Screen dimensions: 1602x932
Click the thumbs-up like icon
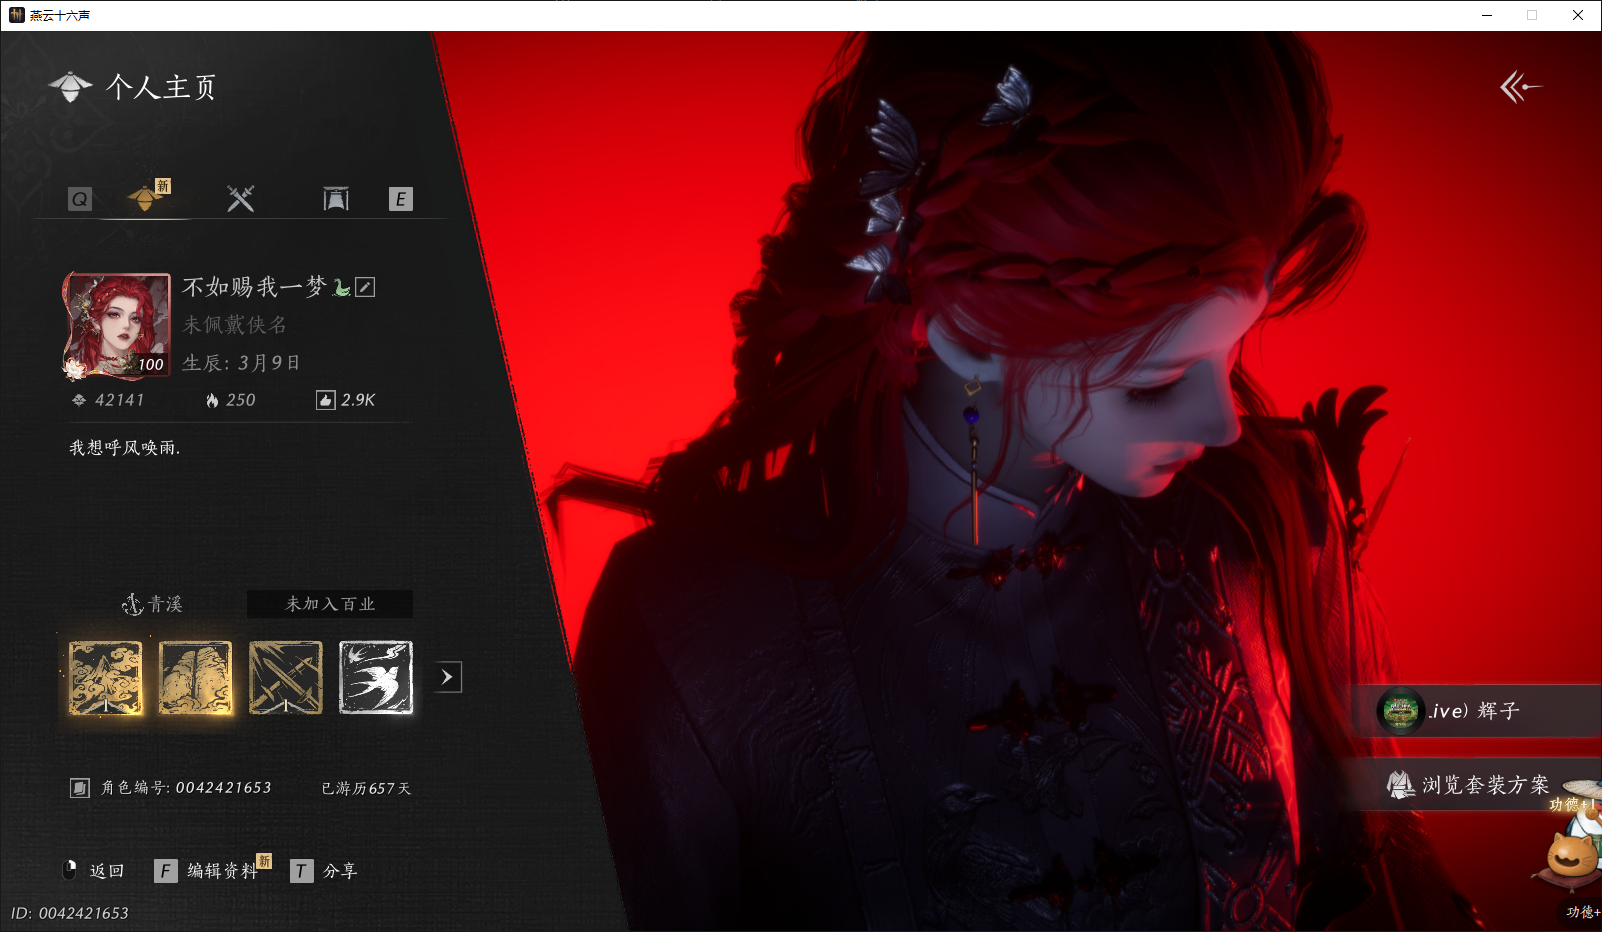(325, 400)
